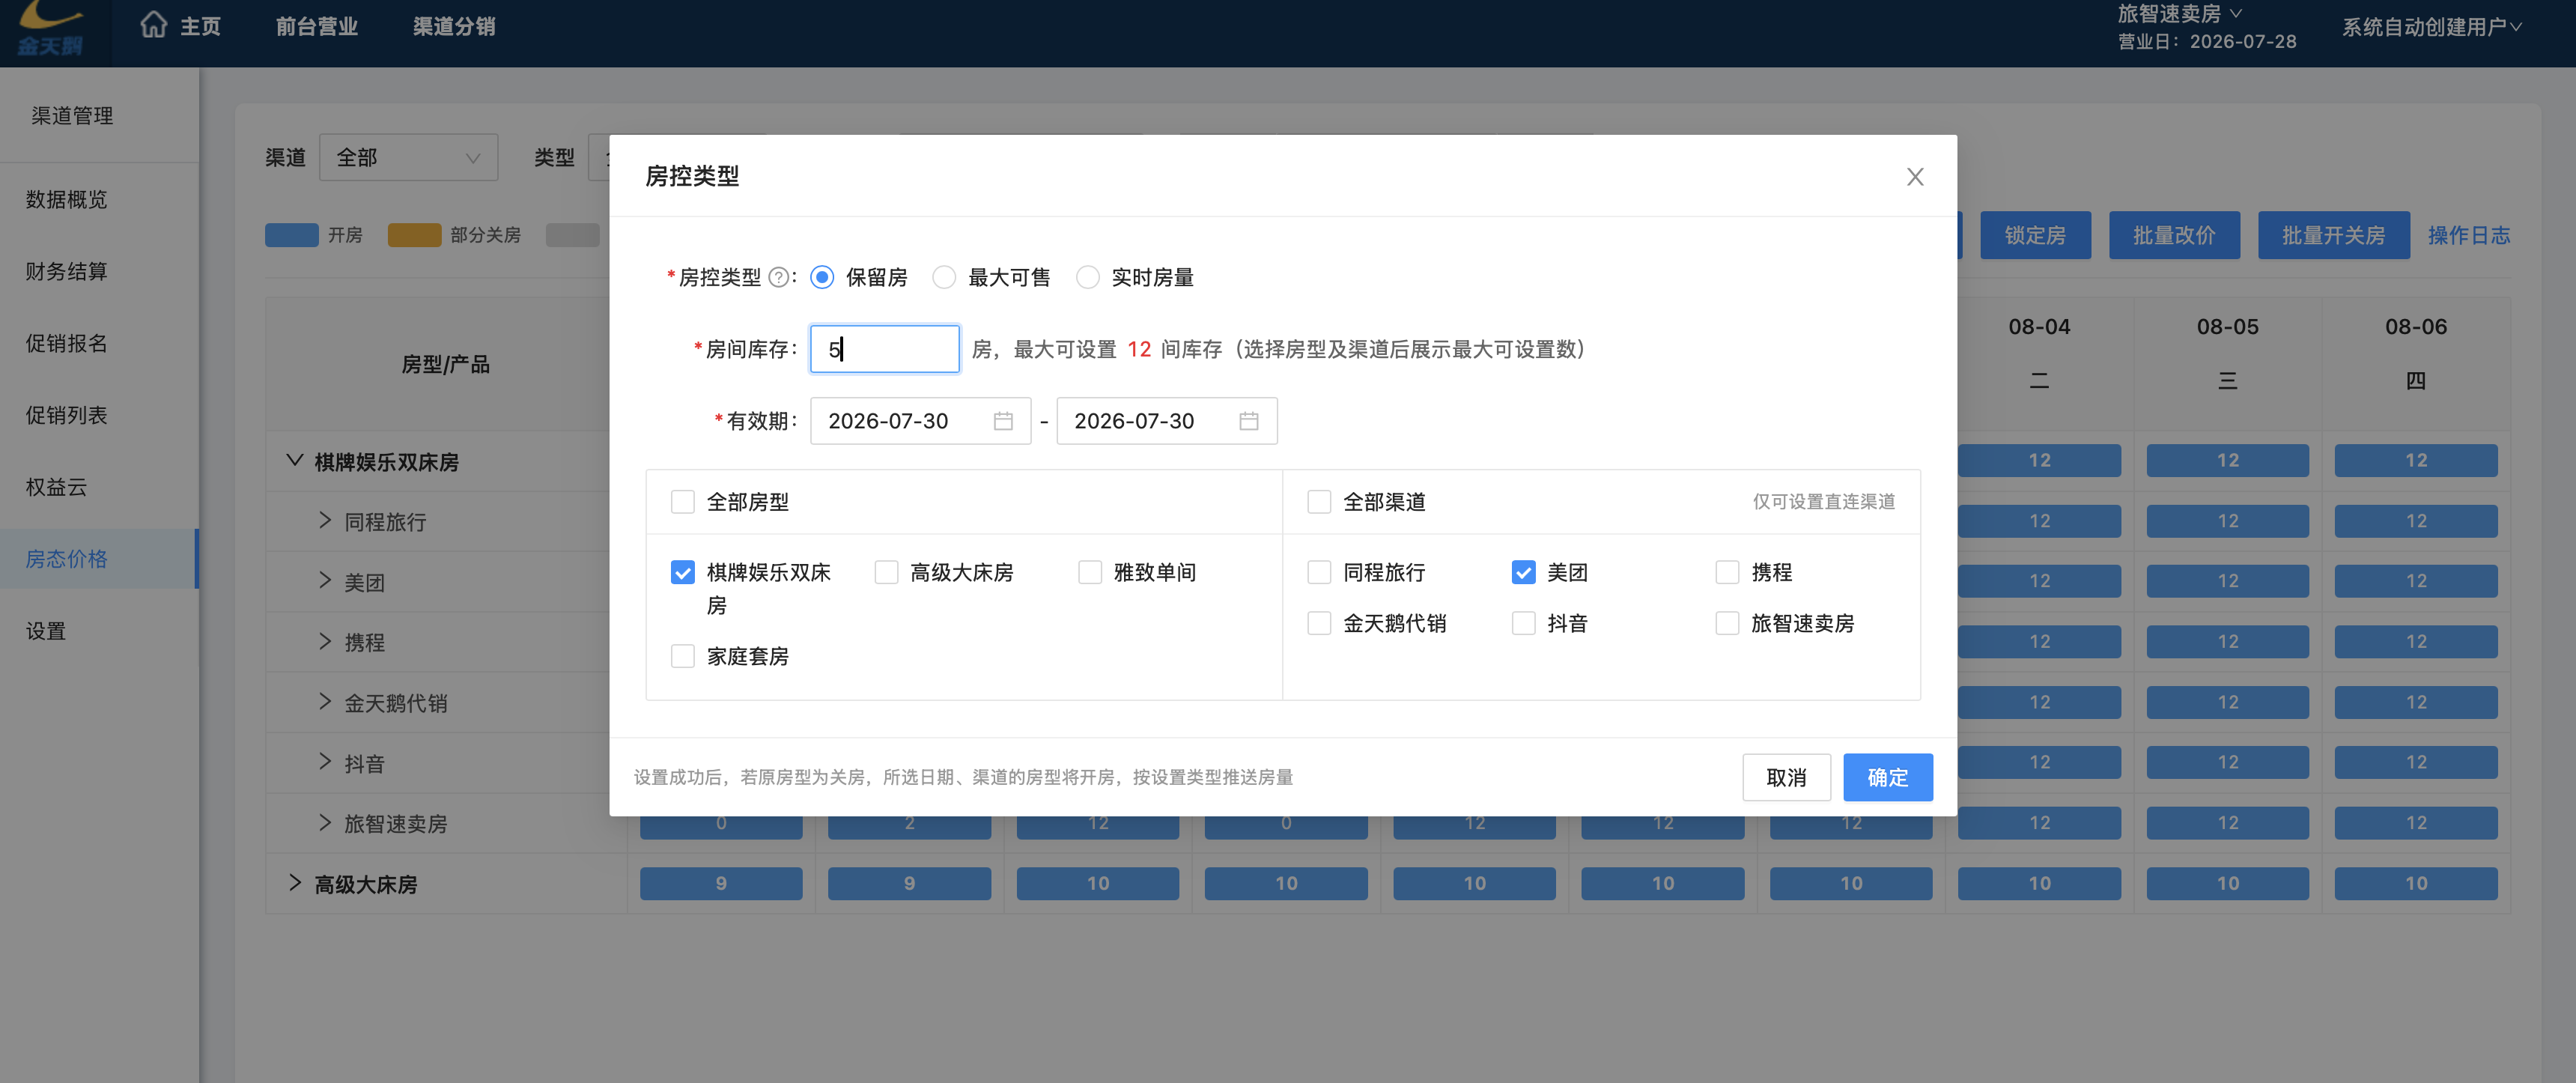Open the 操作日志 link
This screenshot has height=1083, width=2576.
coord(2468,236)
